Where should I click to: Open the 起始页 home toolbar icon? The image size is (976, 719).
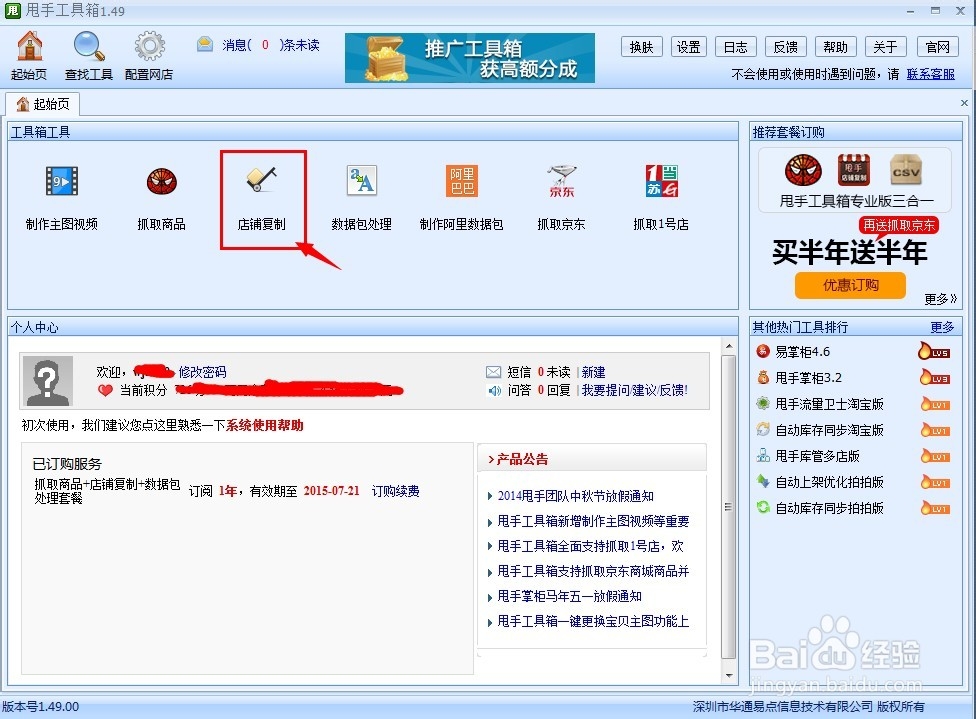29,47
